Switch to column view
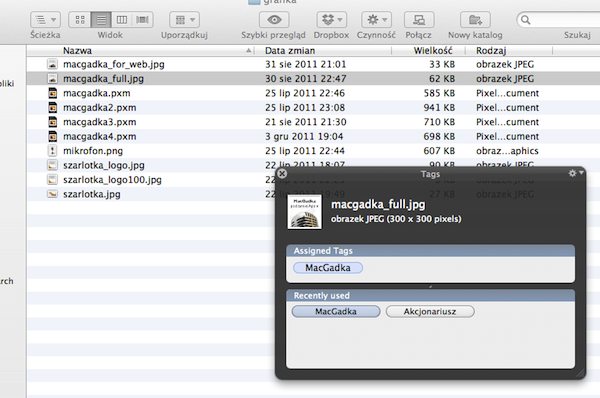600x398 pixels. point(122,20)
